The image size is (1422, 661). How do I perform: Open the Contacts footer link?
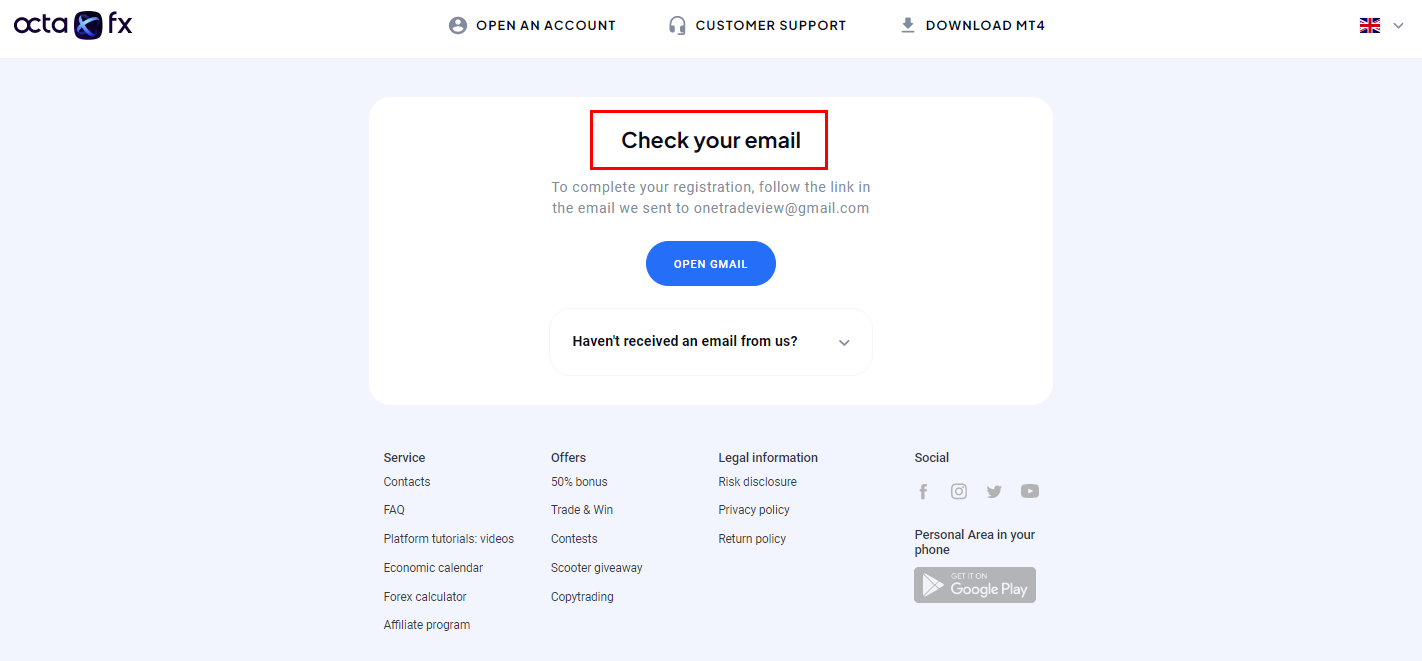[407, 482]
